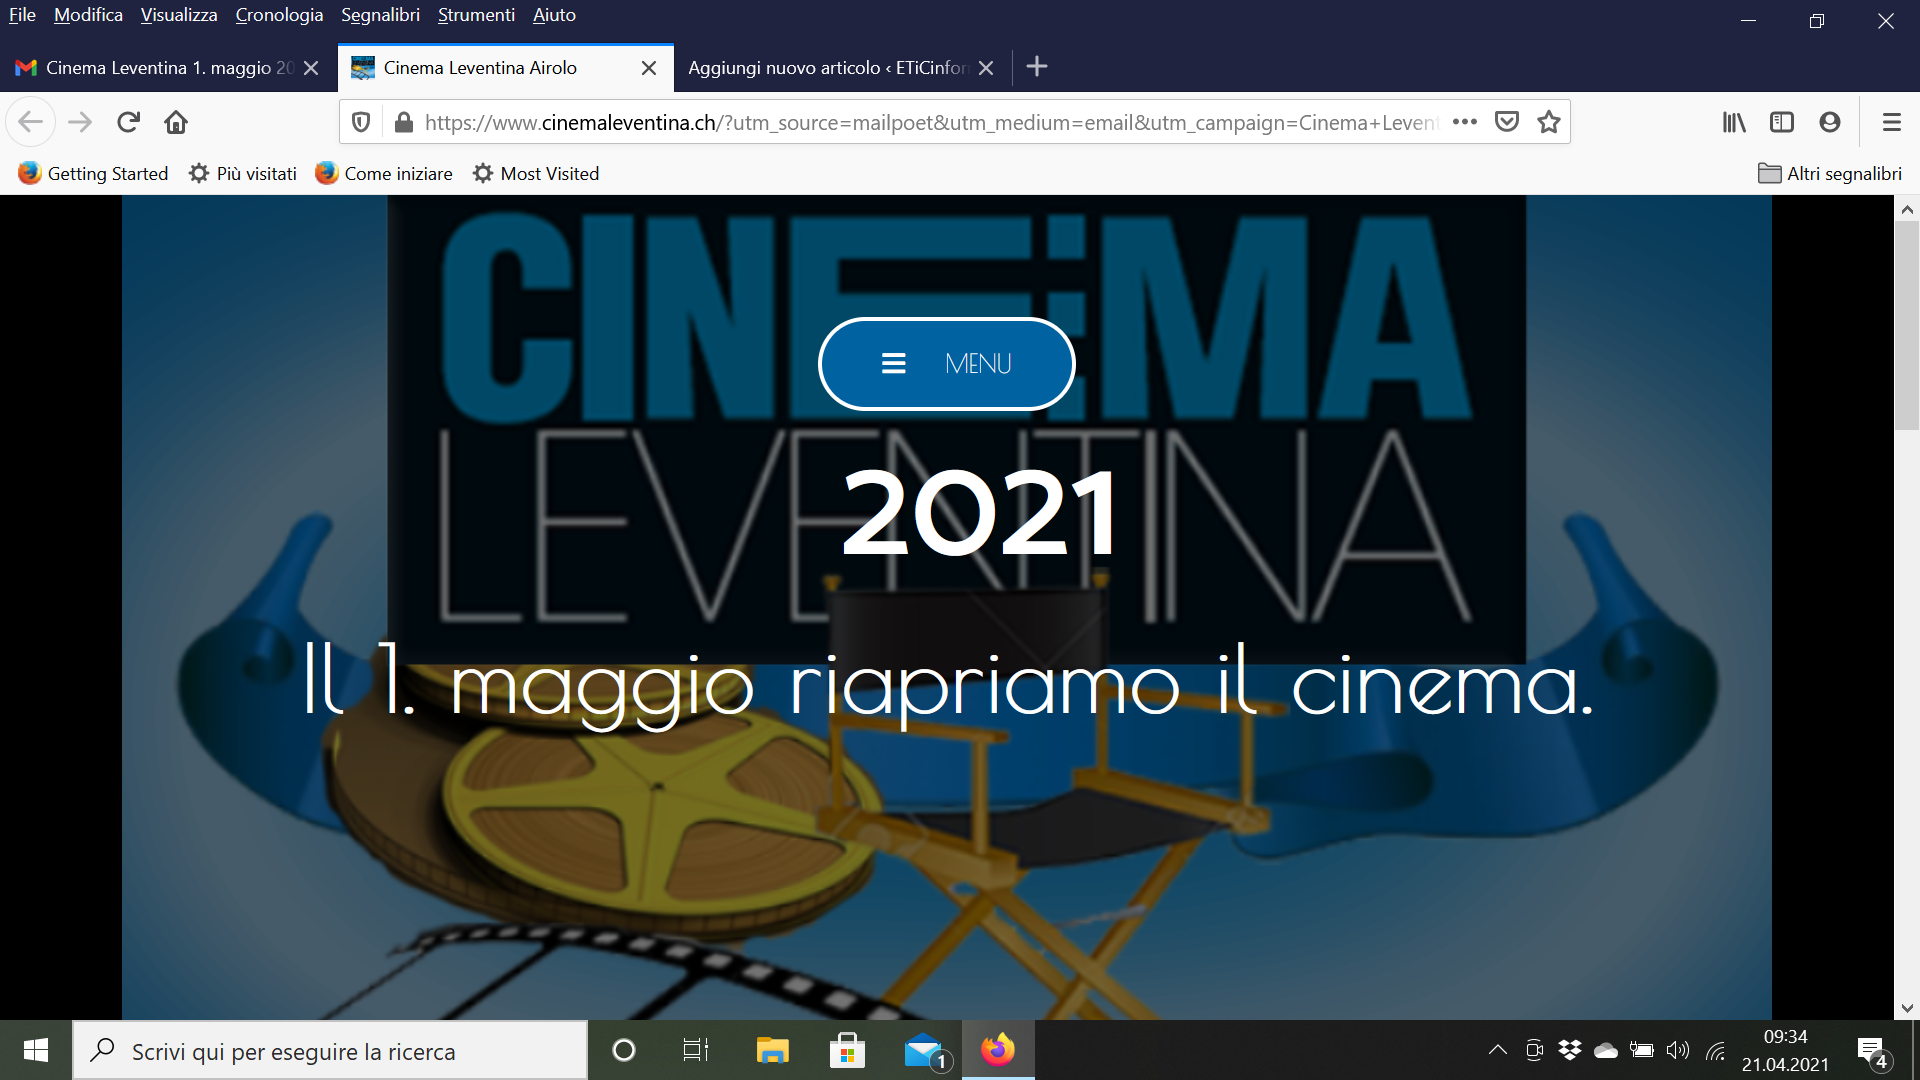Open page actions three-dot menu
Viewport: 1920px width, 1080px height.
(1465, 122)
